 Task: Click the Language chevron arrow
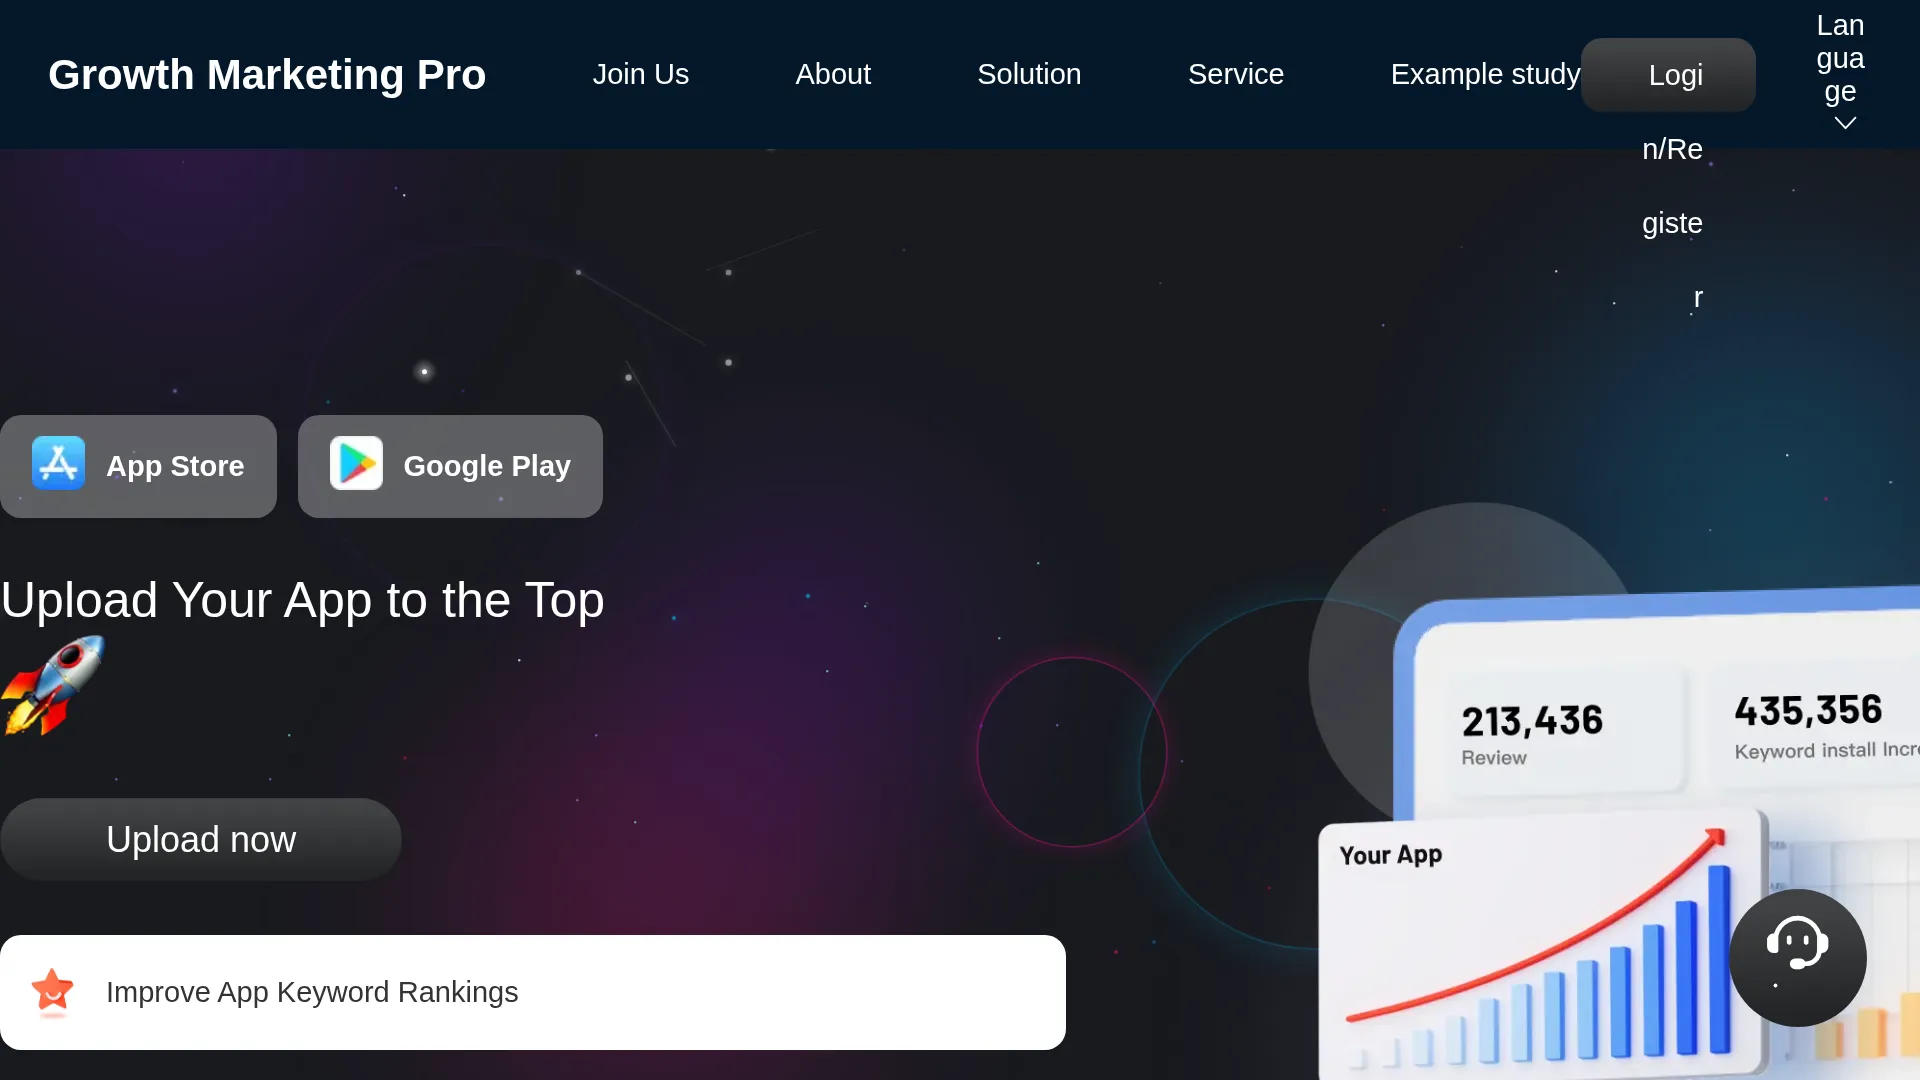coord(1845,123)
